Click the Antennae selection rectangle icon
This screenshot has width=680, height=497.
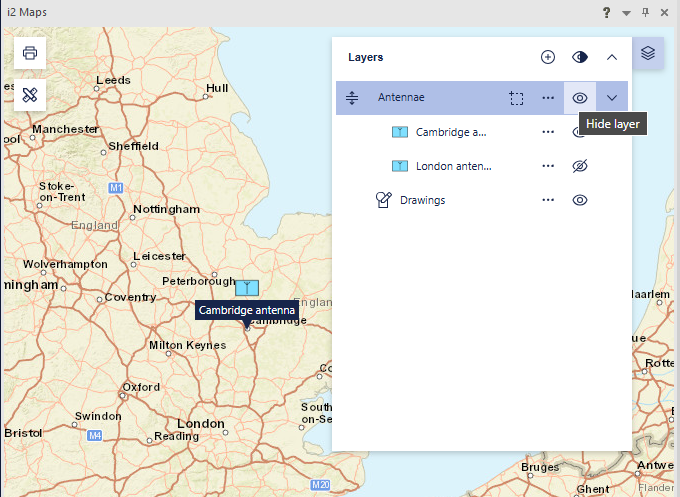point(515,98)
